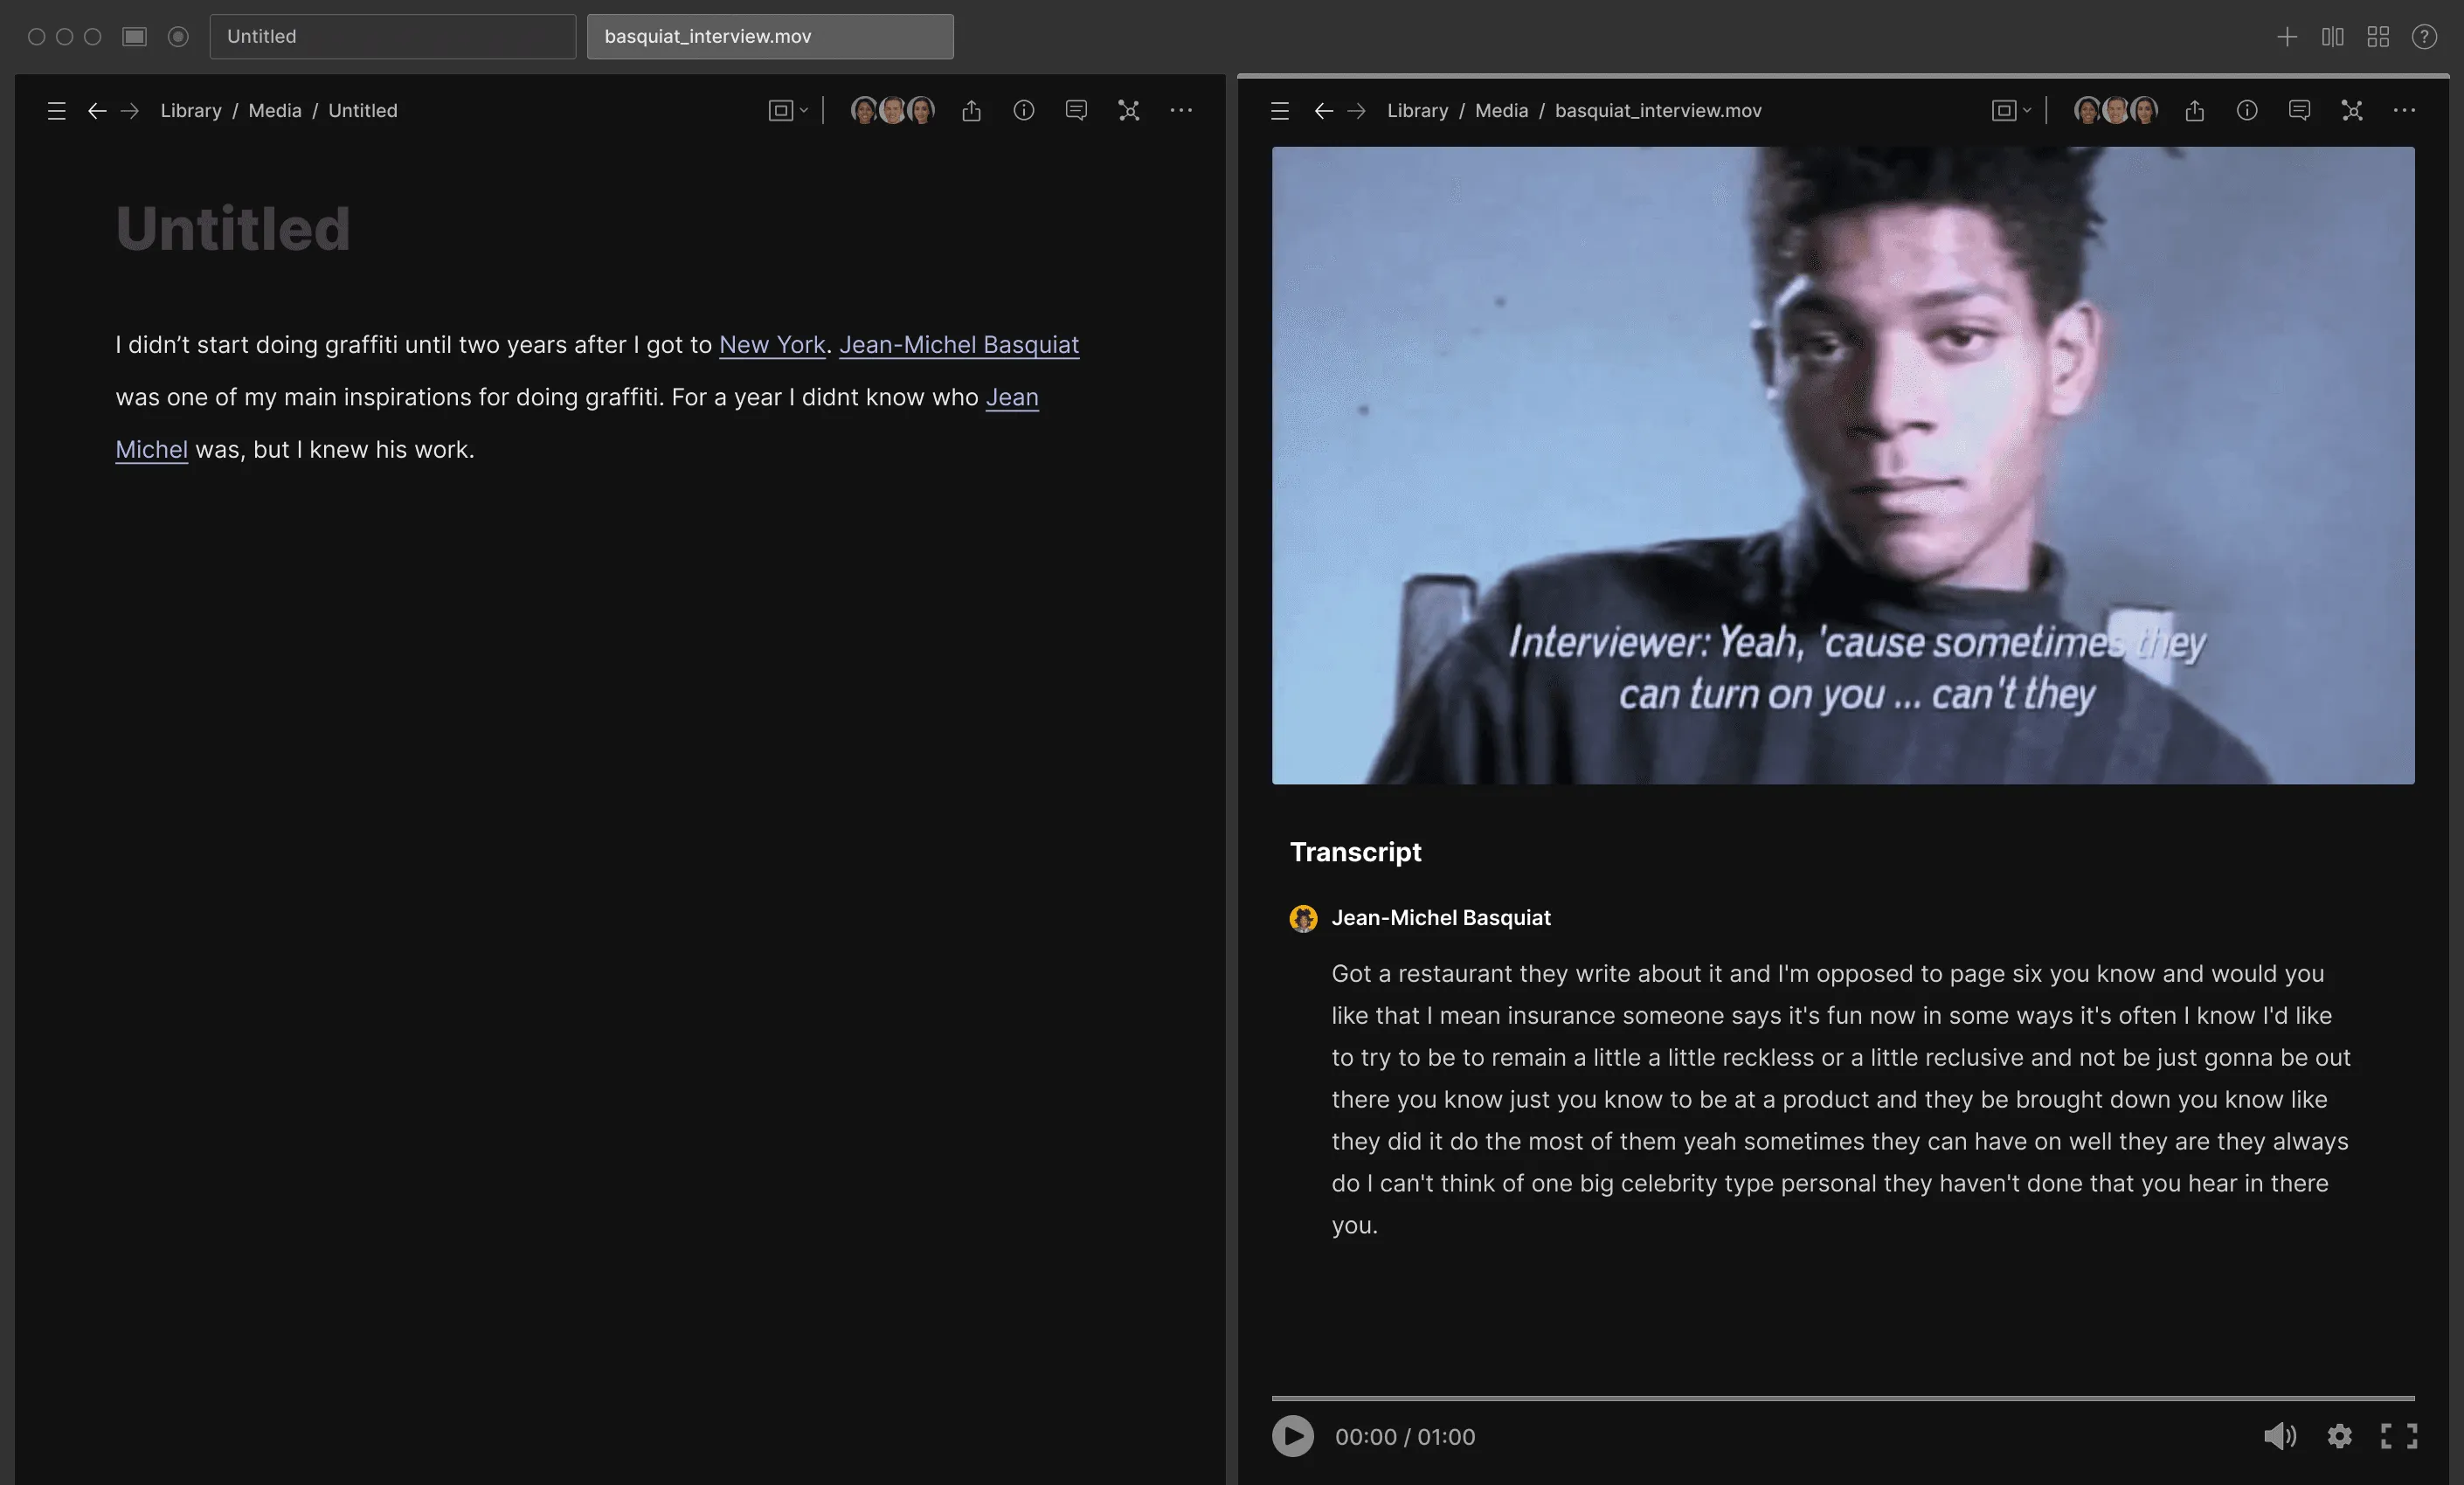2464x1485 pixels.
Task: Click the record circle icon in title bar
Action: point(178,37)
